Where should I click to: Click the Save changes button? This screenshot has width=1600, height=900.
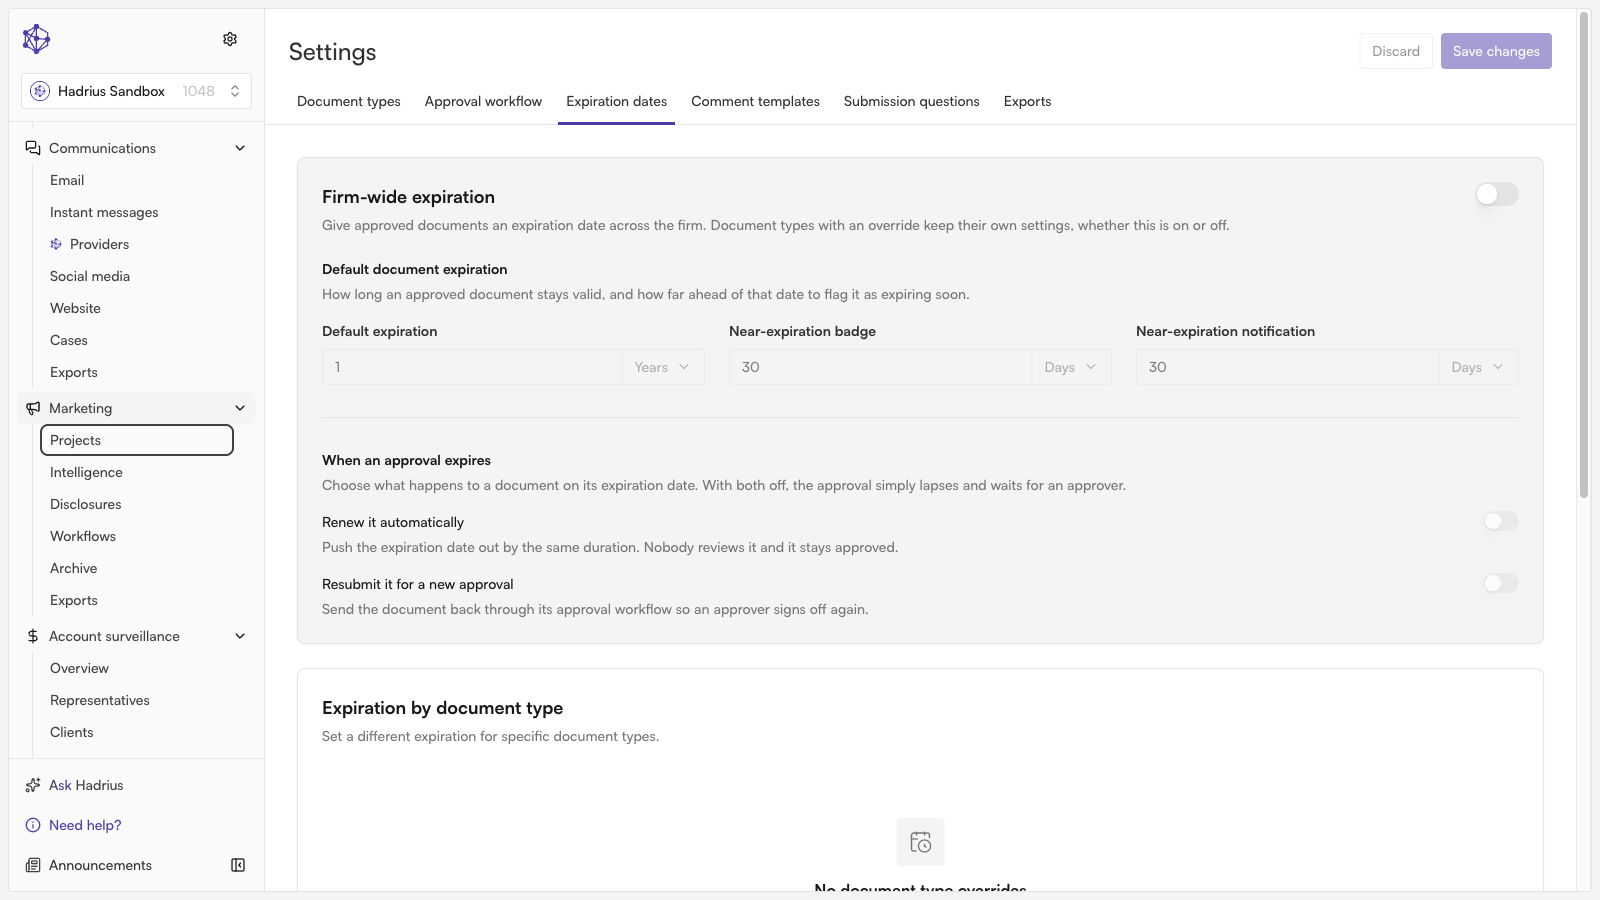1496,51
